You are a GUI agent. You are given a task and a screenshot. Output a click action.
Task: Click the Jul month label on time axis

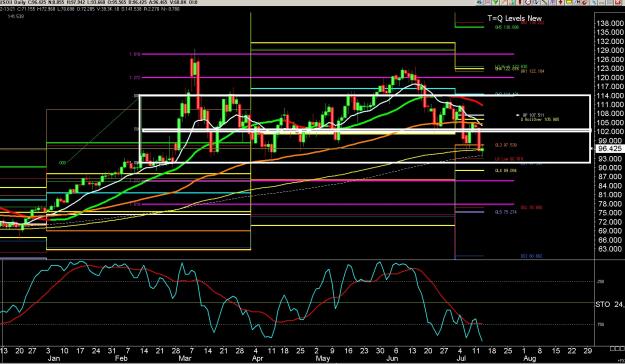462,358
